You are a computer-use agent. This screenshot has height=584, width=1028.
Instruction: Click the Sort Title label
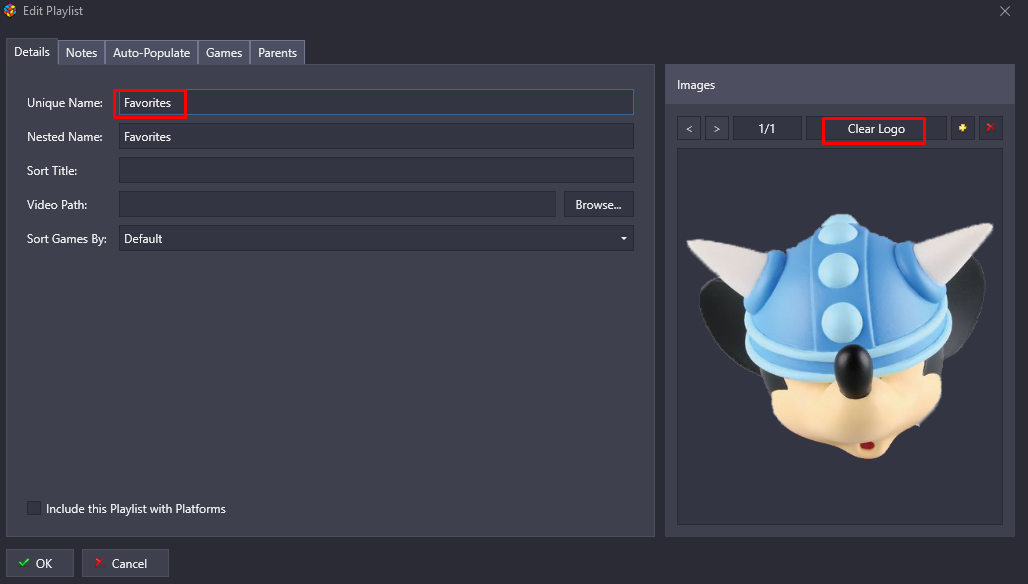coord(52,171)
